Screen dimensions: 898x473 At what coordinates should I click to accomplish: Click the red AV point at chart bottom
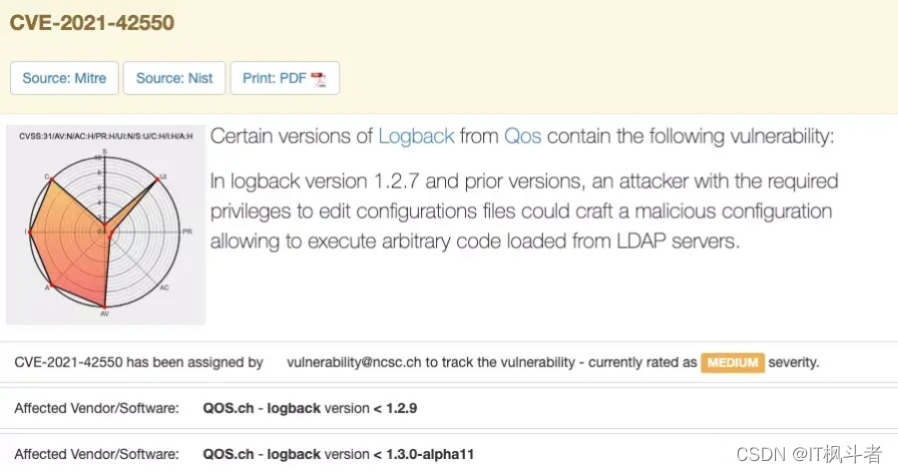click(x=104, y=307)
